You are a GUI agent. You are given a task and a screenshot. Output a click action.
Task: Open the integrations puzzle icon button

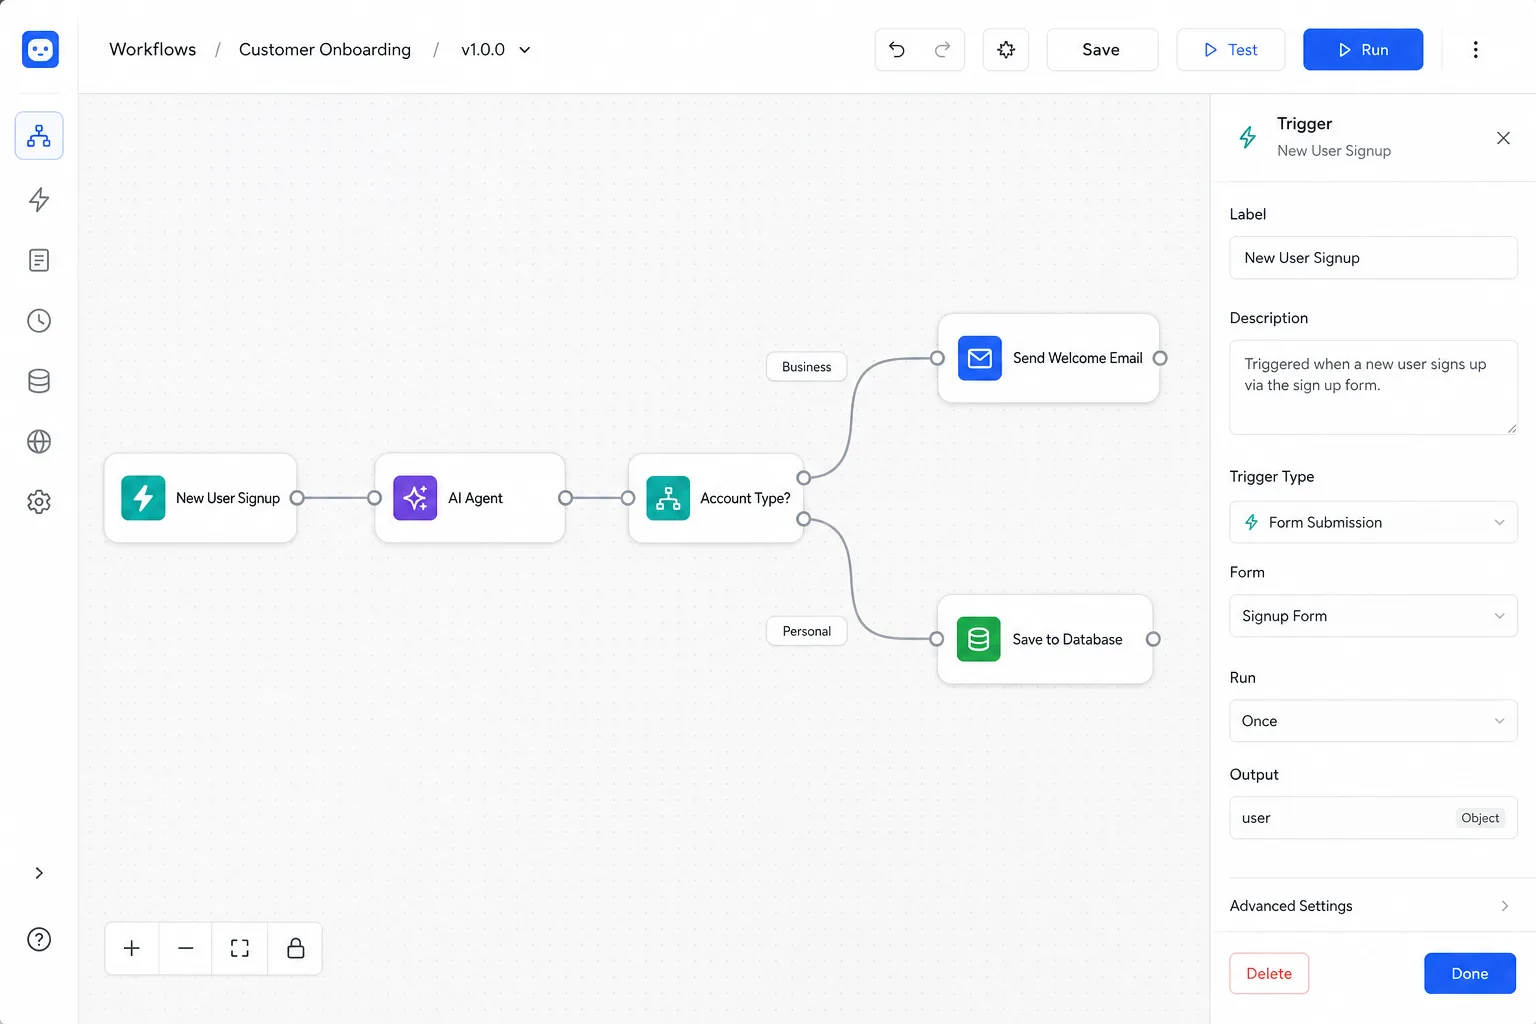[1006, 50]
